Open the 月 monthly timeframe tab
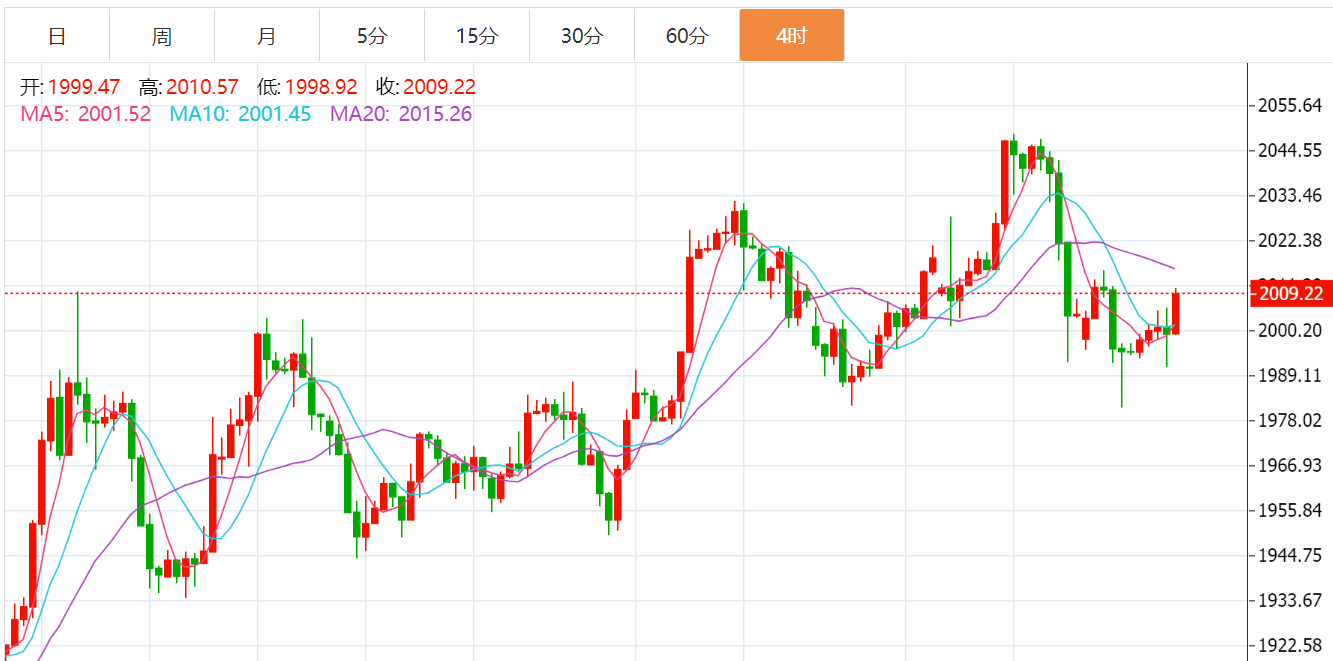 [x=267, y=36]
